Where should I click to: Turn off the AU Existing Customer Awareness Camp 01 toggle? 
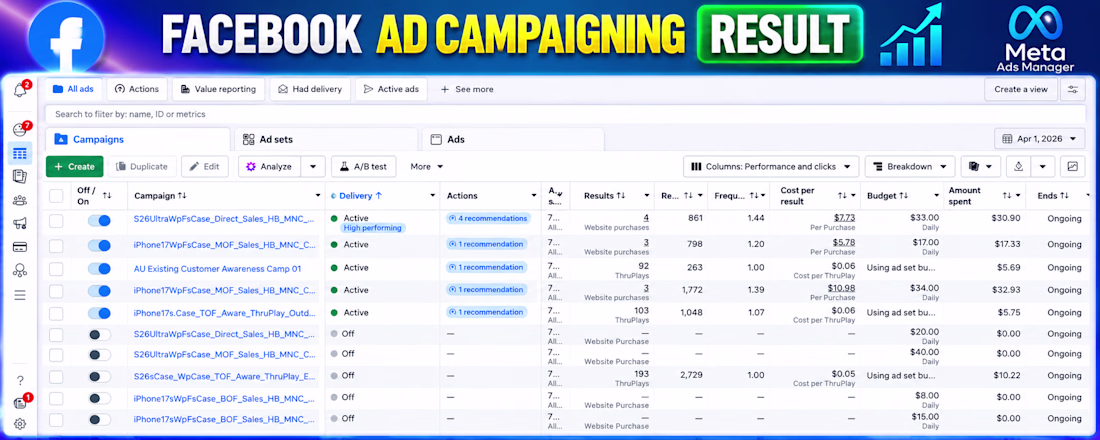click(99, 268)
